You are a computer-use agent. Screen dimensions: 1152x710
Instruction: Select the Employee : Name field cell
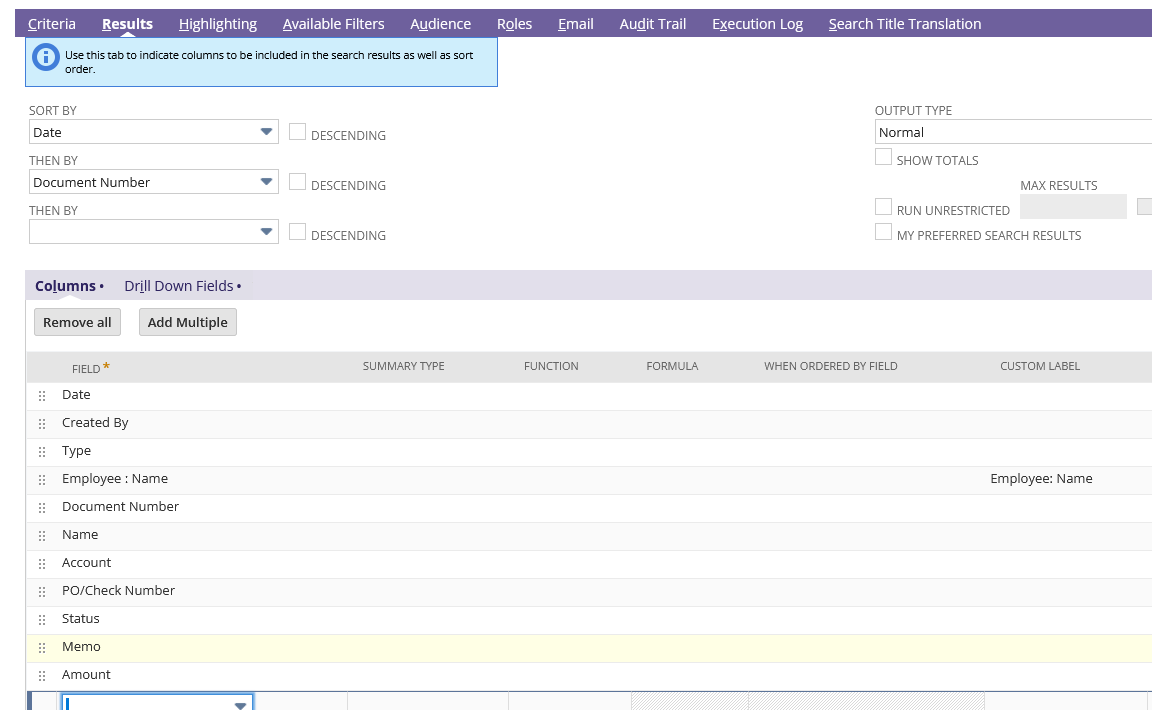coord(115,478)
